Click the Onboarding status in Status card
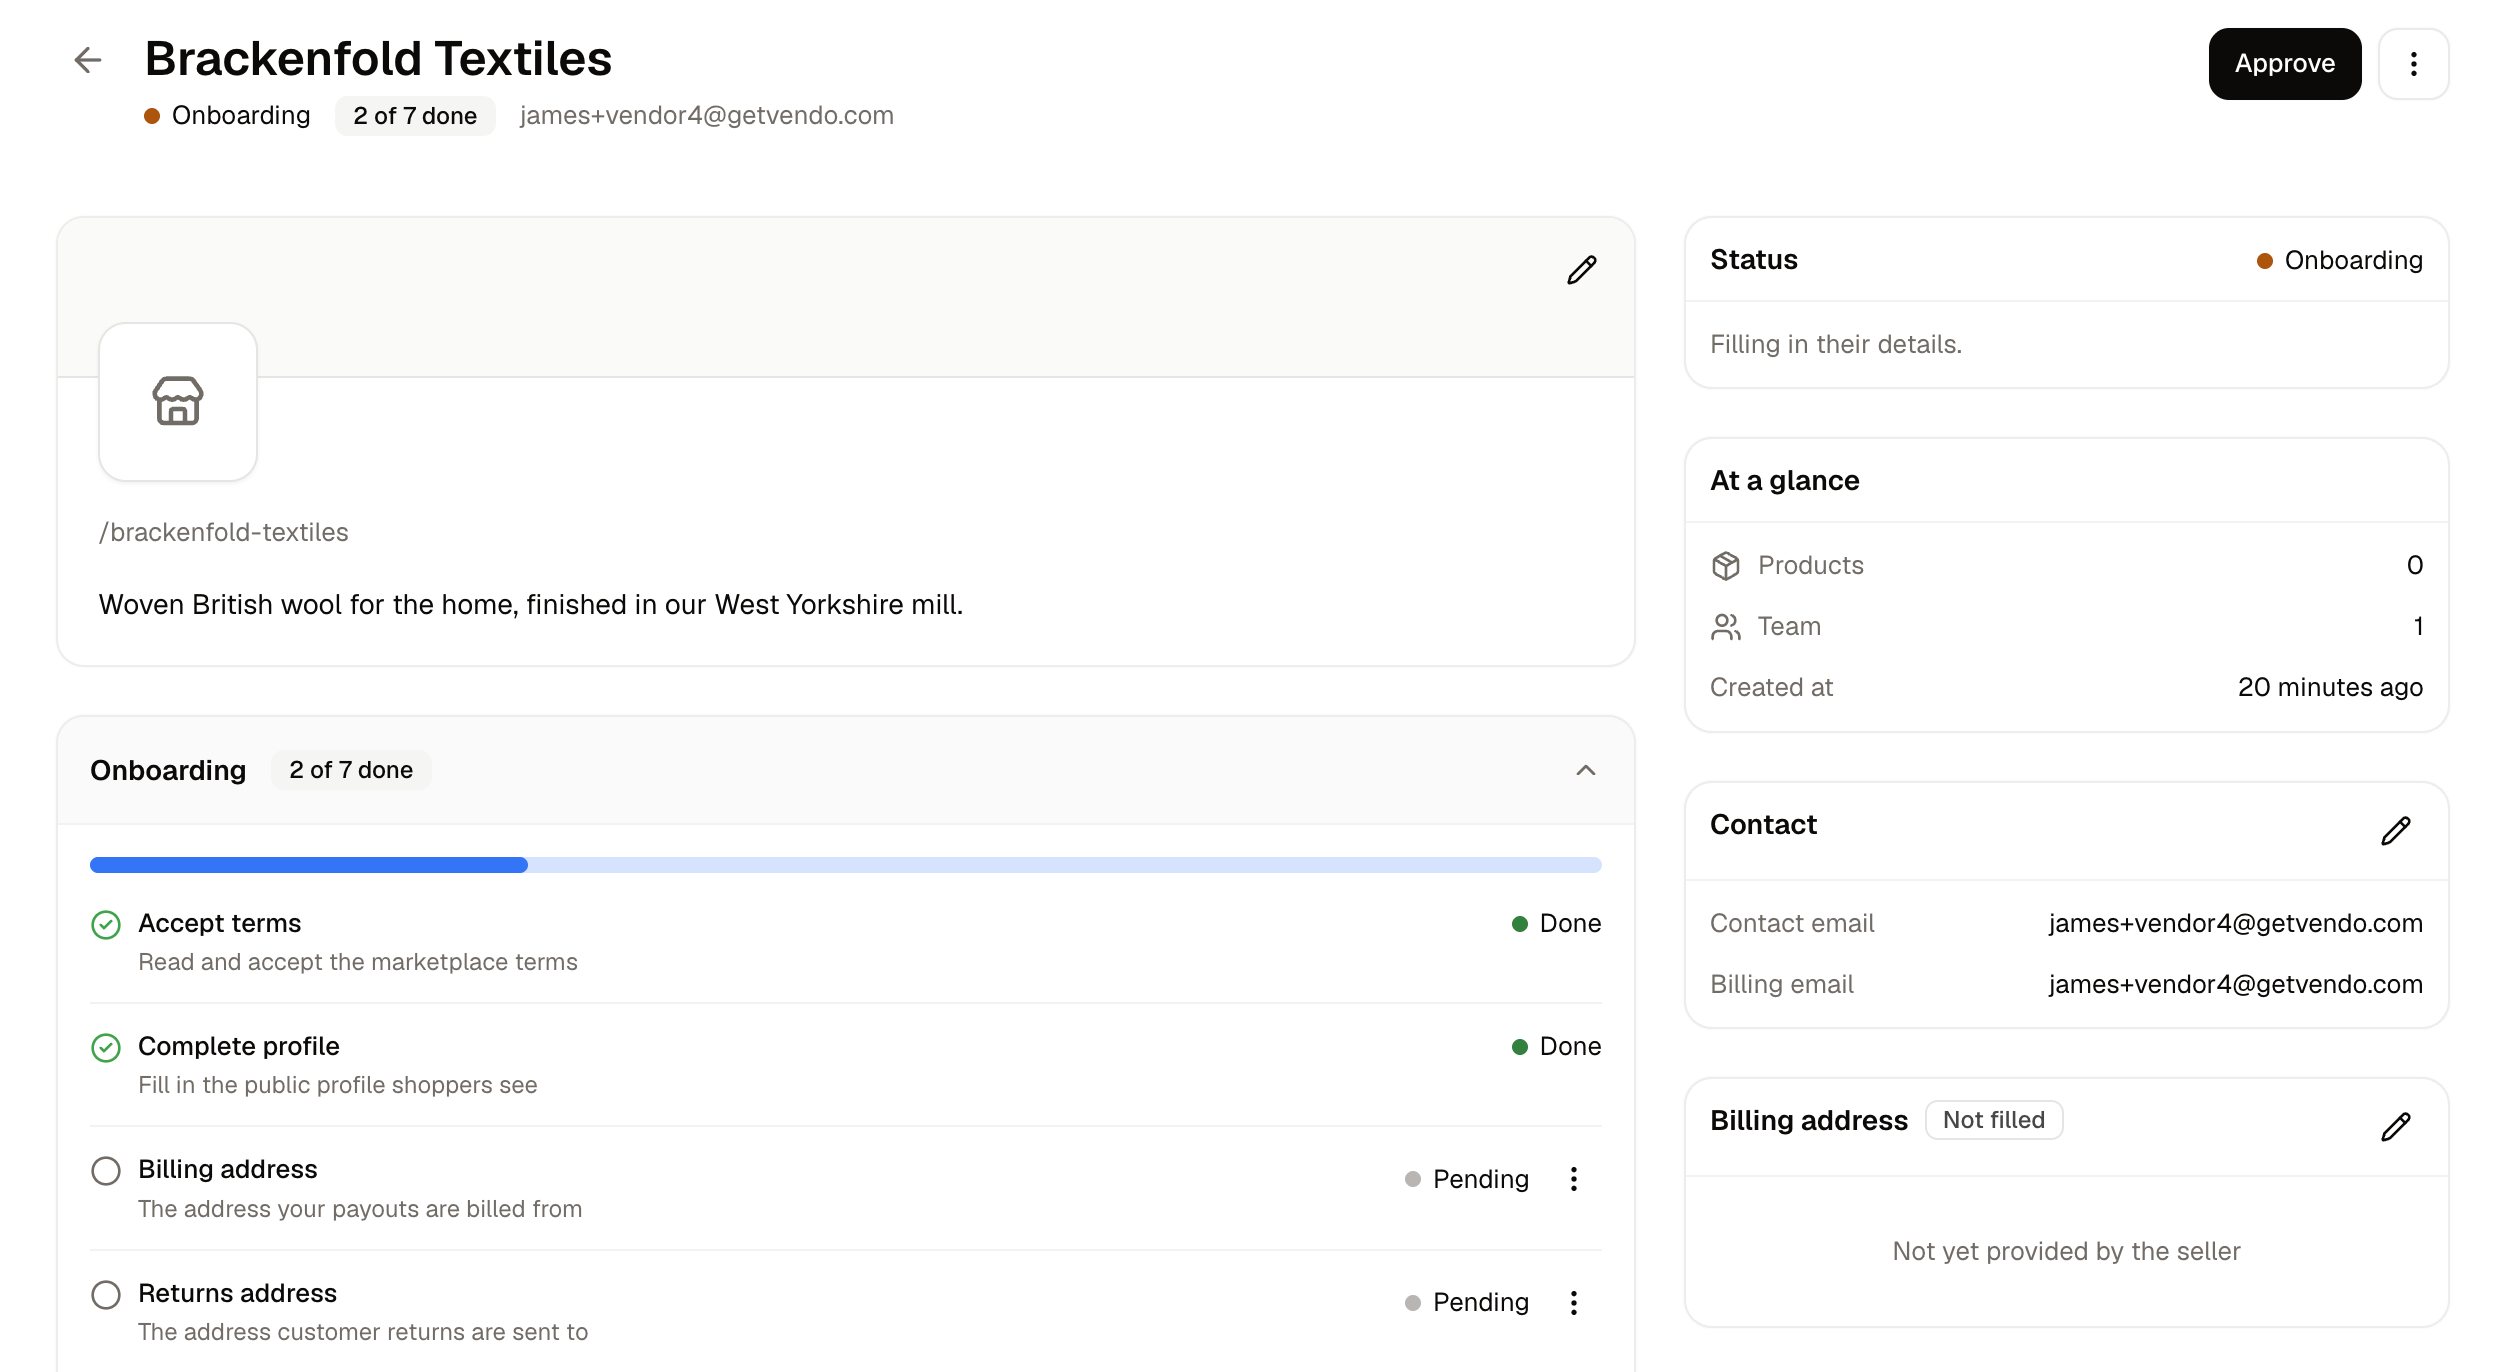Viewport: 2506px width, 1372px height. [2339, 260]
